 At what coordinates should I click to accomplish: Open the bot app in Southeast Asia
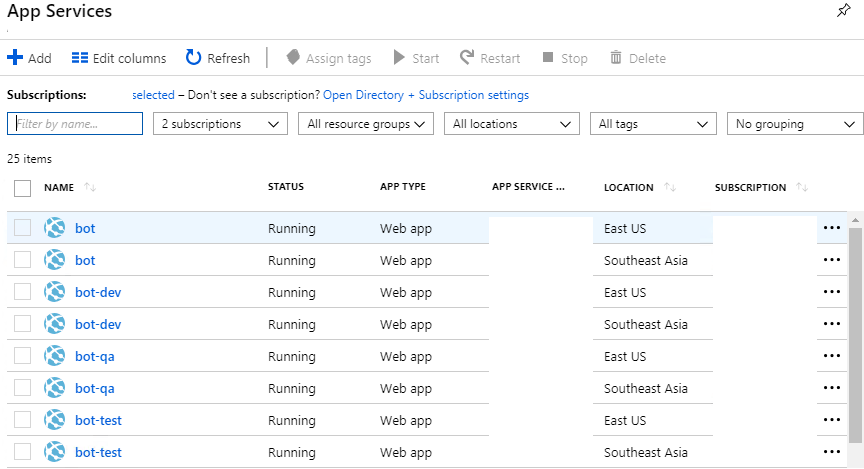pos(85,260)
